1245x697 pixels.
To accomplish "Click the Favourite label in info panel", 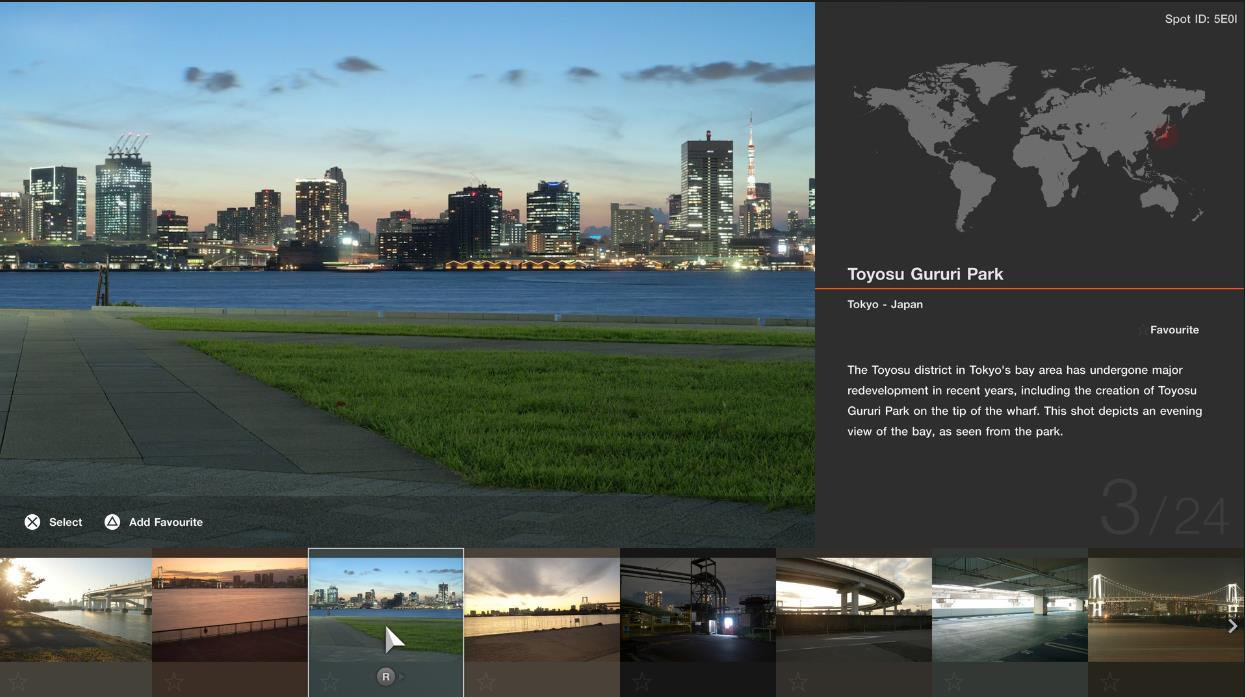I will point(1173,330).
